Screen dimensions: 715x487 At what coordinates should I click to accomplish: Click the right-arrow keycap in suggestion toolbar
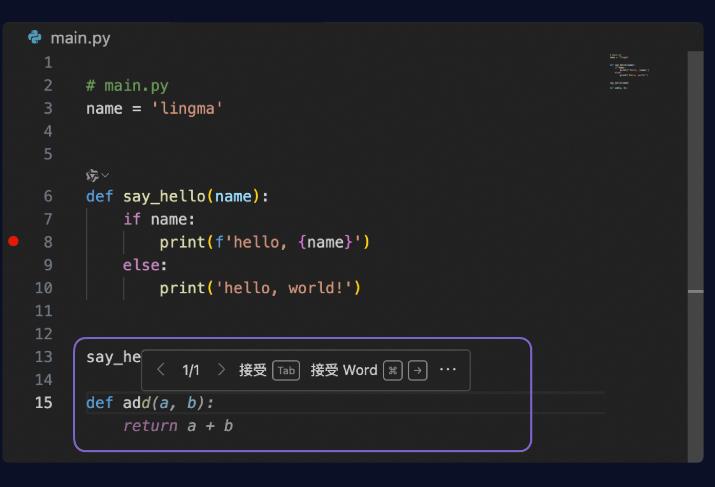point(418,370)
